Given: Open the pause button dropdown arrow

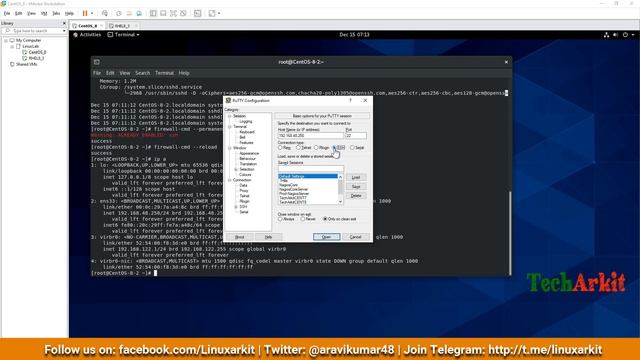Looking at the screenshot, I should [92, 13].
